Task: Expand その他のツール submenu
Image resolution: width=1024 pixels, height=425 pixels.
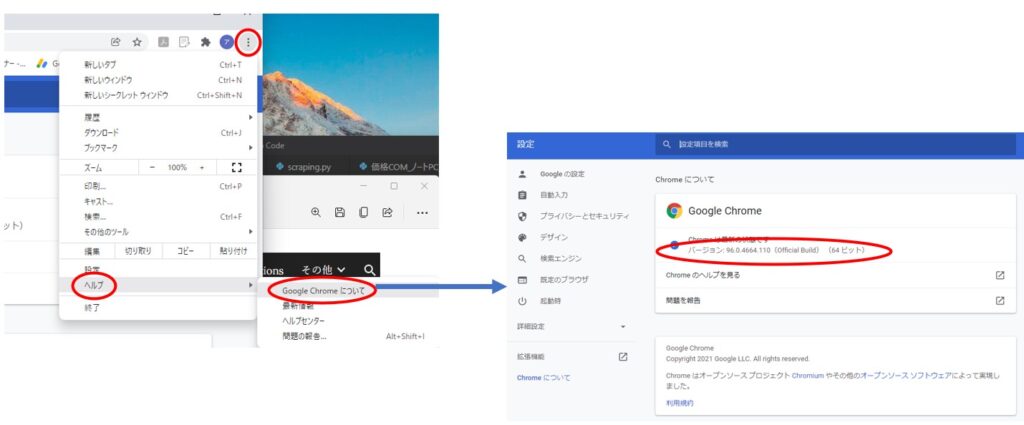Action: point(157,232)
